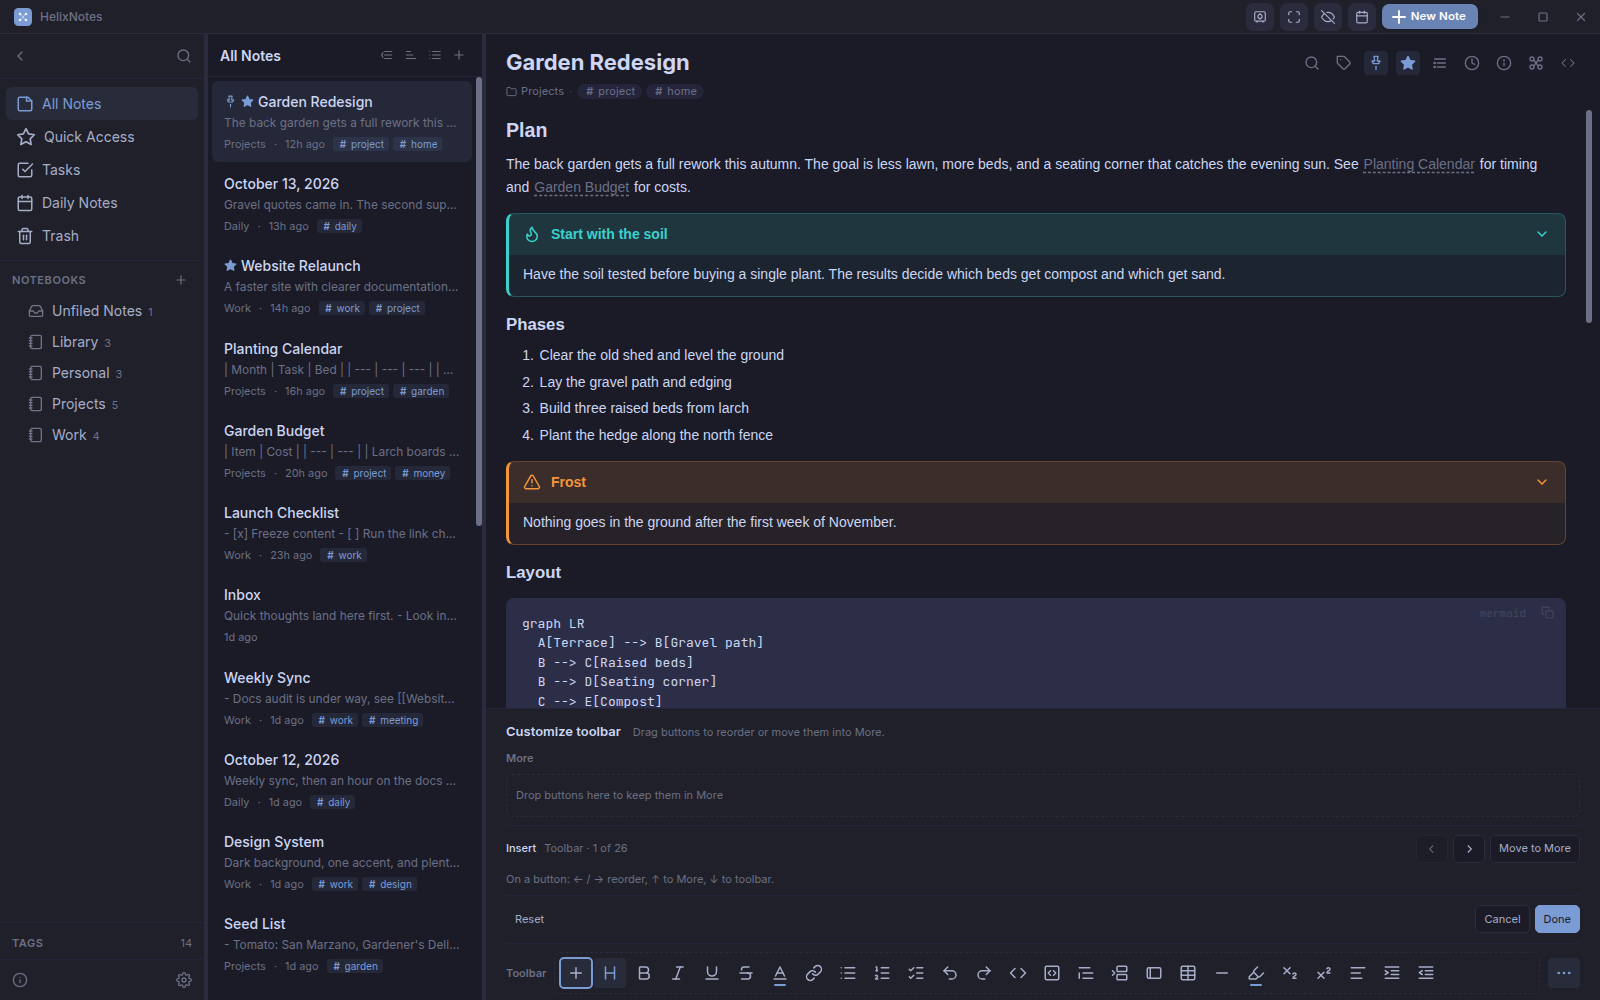Apply underline formatting
The width and height of the screenshot is (1600, 1000).
tap(712, 973)
